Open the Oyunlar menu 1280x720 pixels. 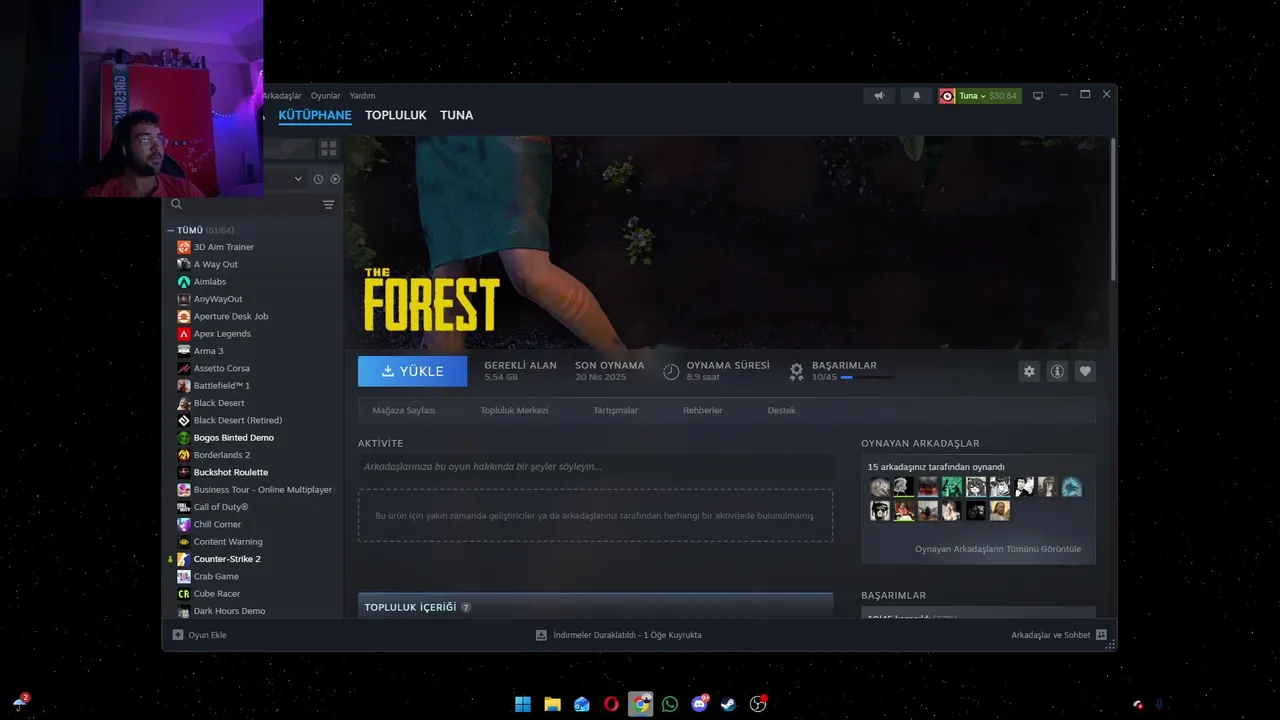(x=326, y=96)
